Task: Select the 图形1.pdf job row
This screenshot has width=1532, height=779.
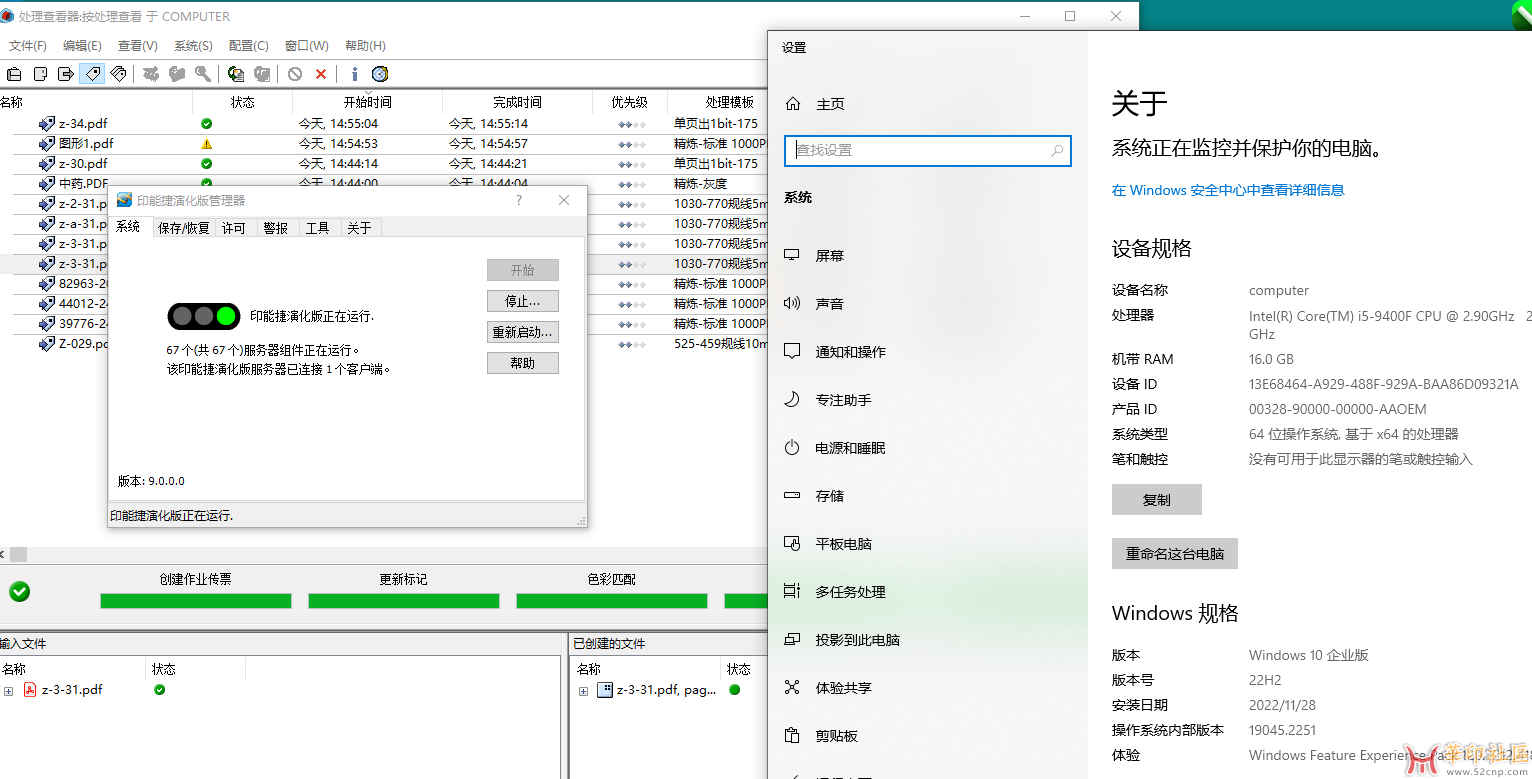Action: [x=384, y=144]
